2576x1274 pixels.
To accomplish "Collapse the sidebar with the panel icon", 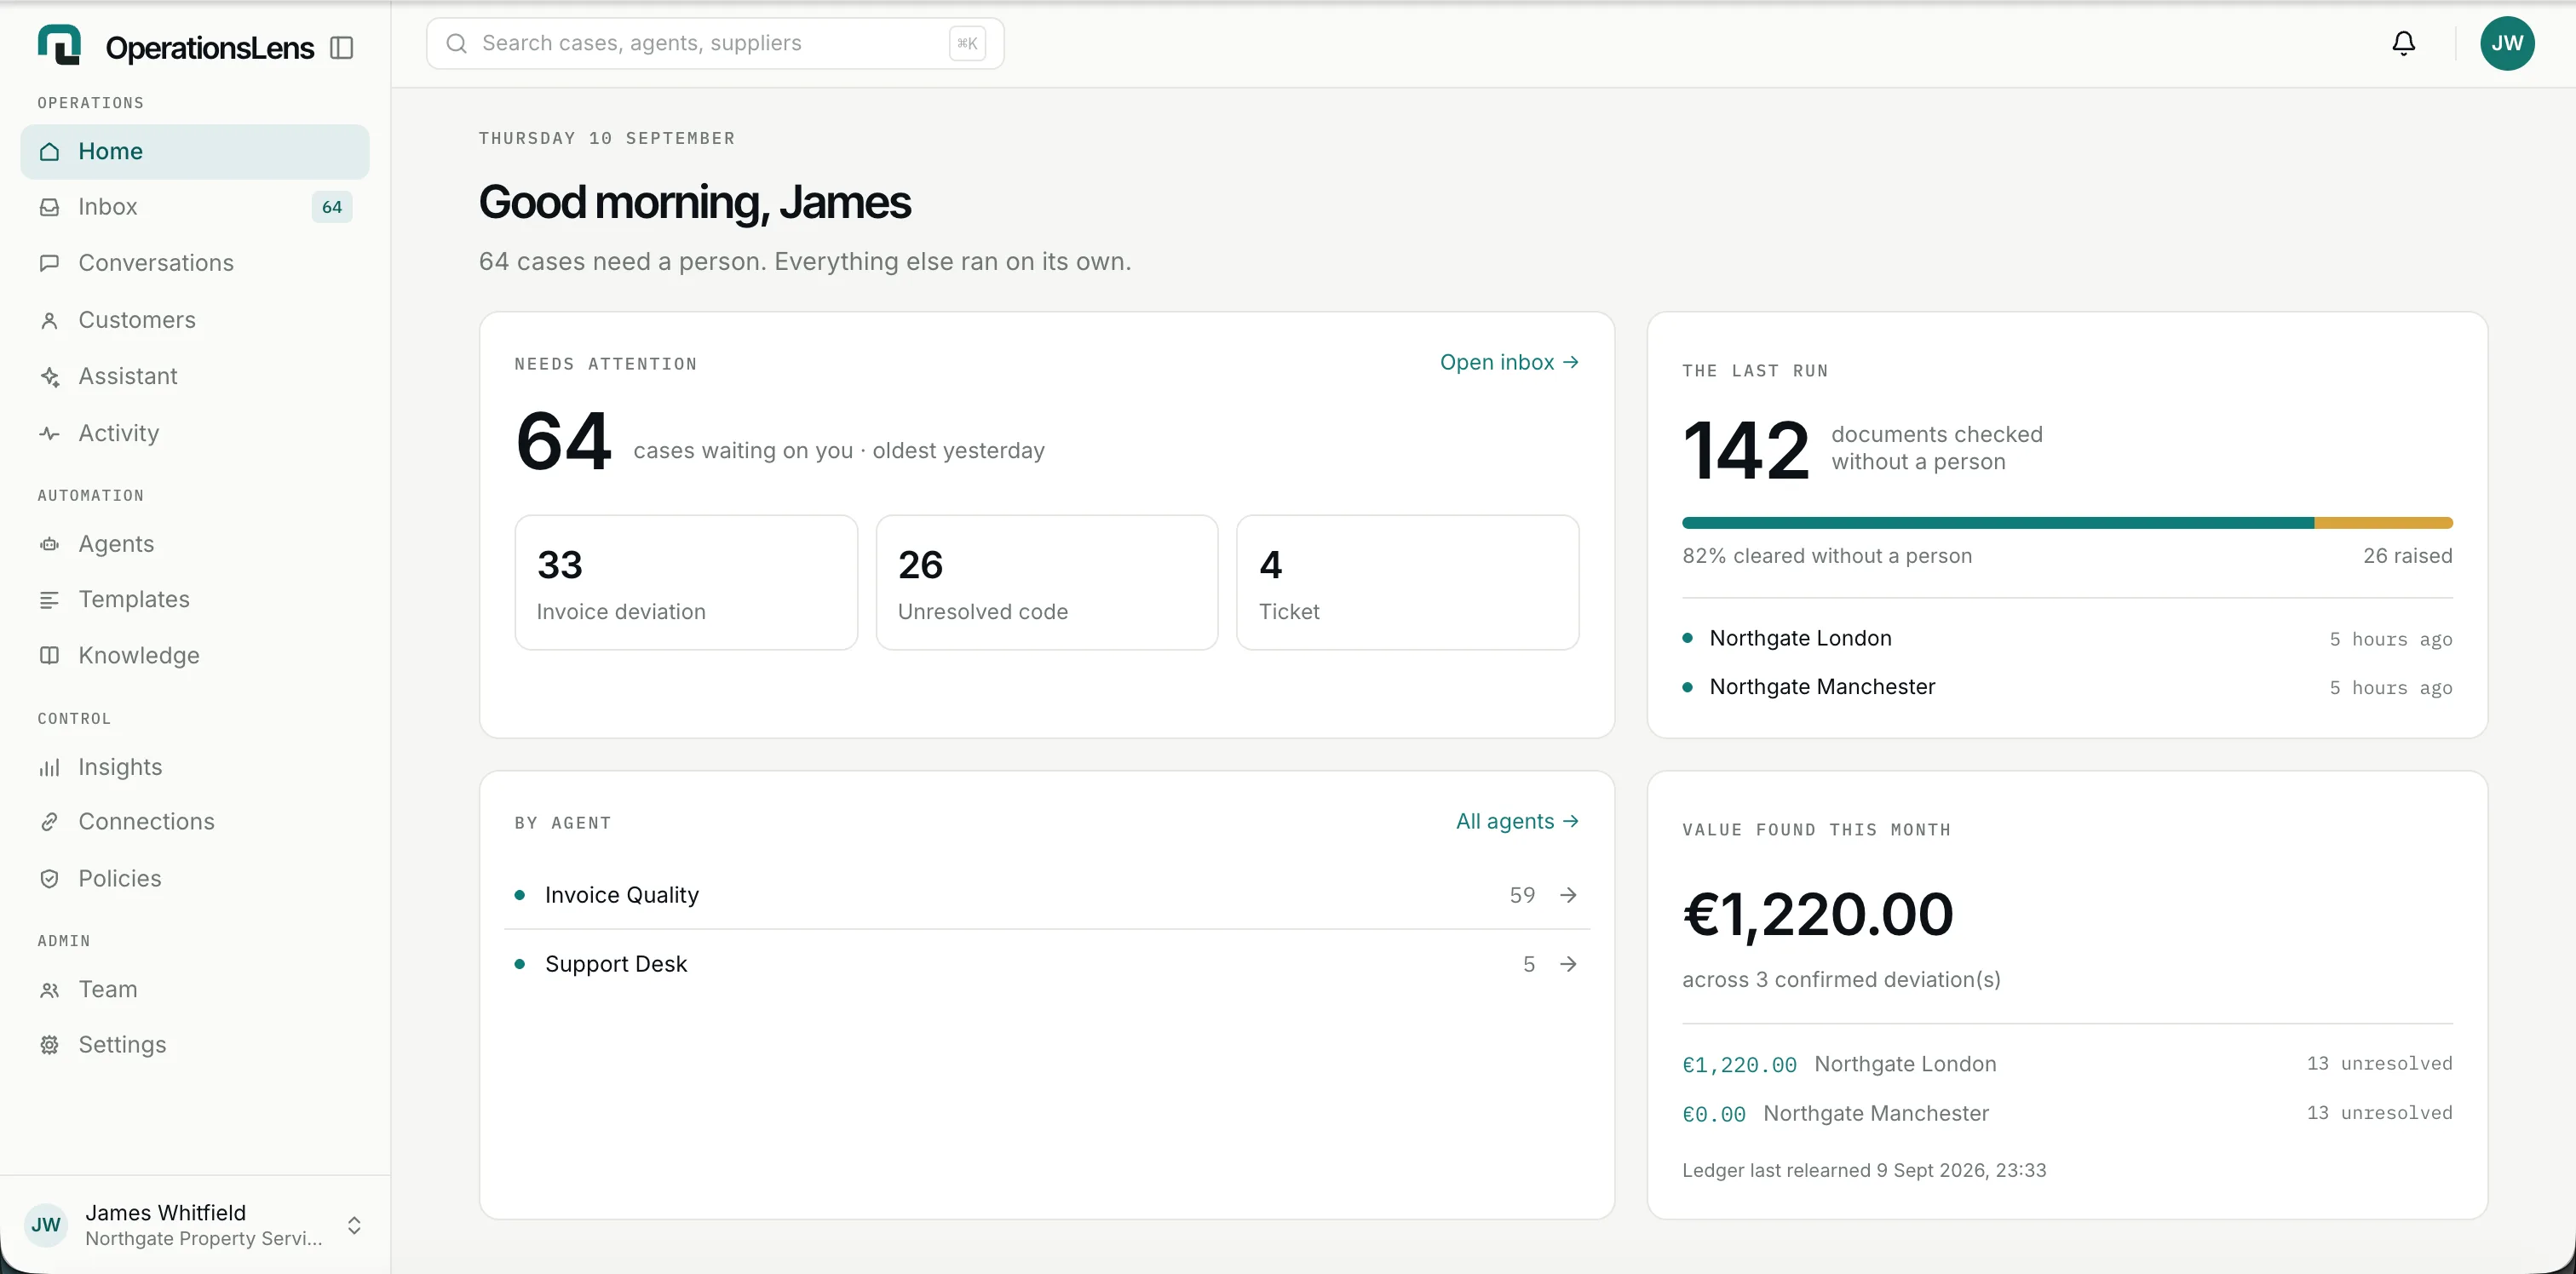I will point(341,47).
